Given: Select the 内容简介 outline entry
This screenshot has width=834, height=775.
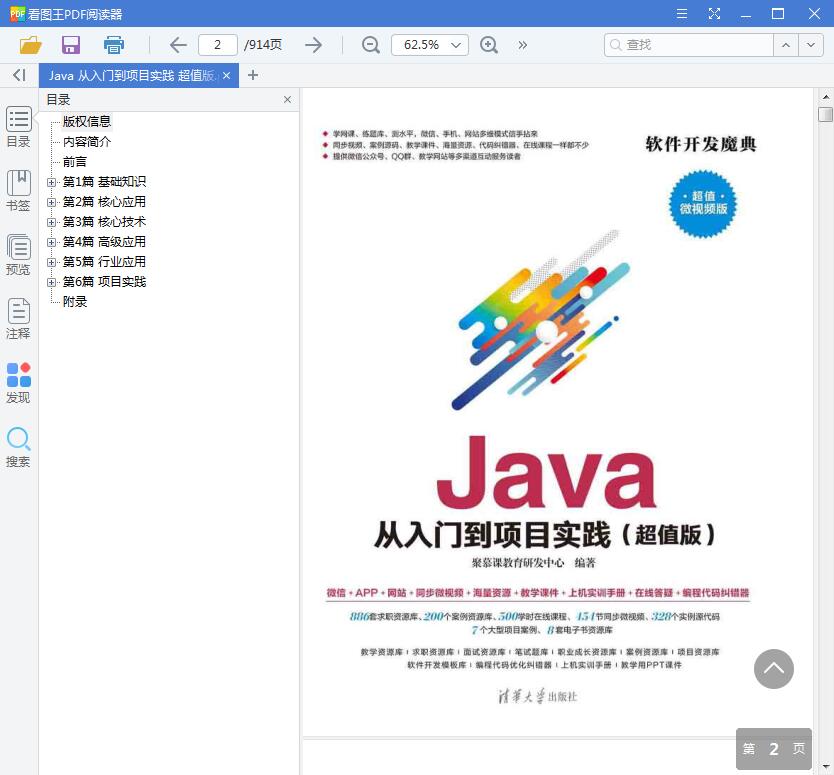Looking at the screenshot, I should [87, 141].
